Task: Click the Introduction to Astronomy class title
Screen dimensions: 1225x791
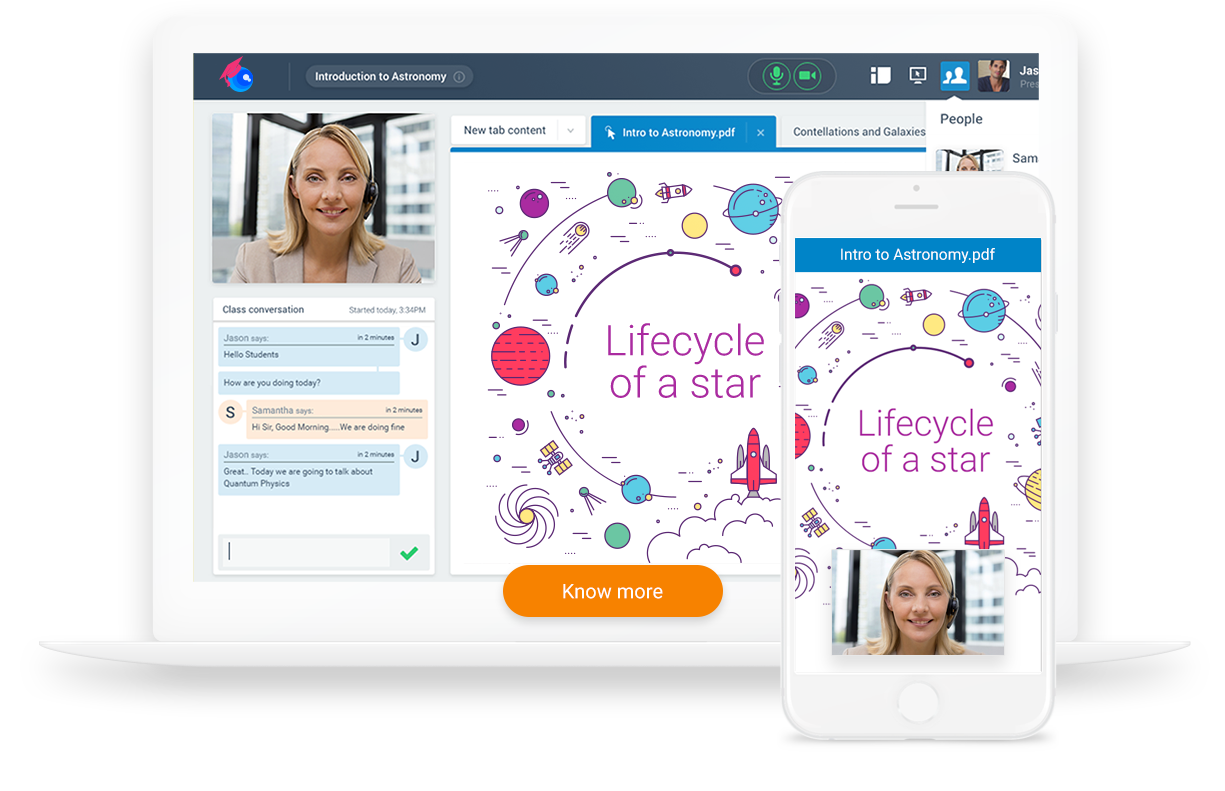Action: click(380, 77)
